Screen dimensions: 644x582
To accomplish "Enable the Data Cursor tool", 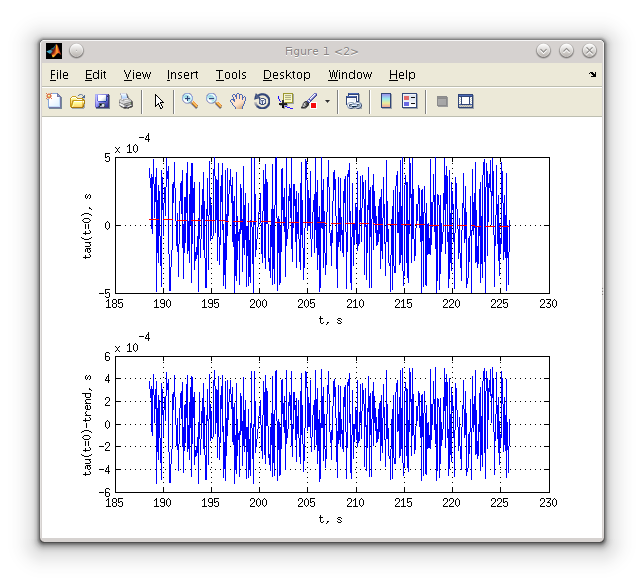I will click(286, 101).
